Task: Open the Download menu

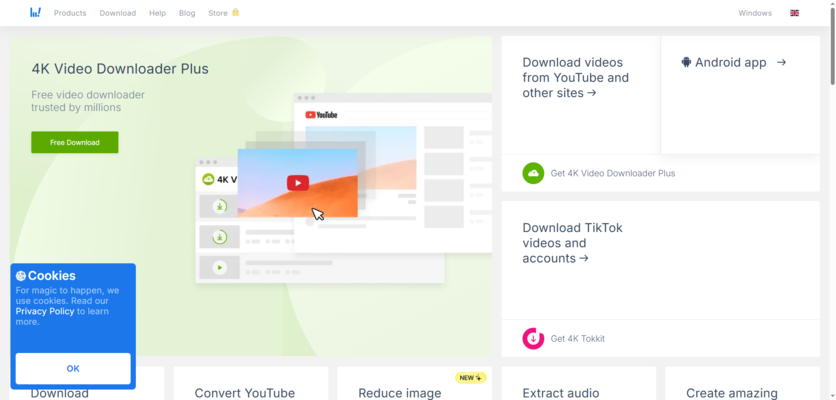Action: tap(118, 13)
